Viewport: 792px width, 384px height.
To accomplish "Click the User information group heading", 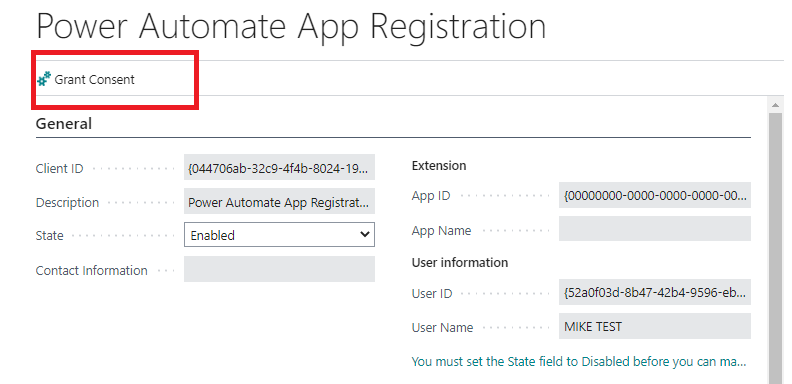I will 460,263.
